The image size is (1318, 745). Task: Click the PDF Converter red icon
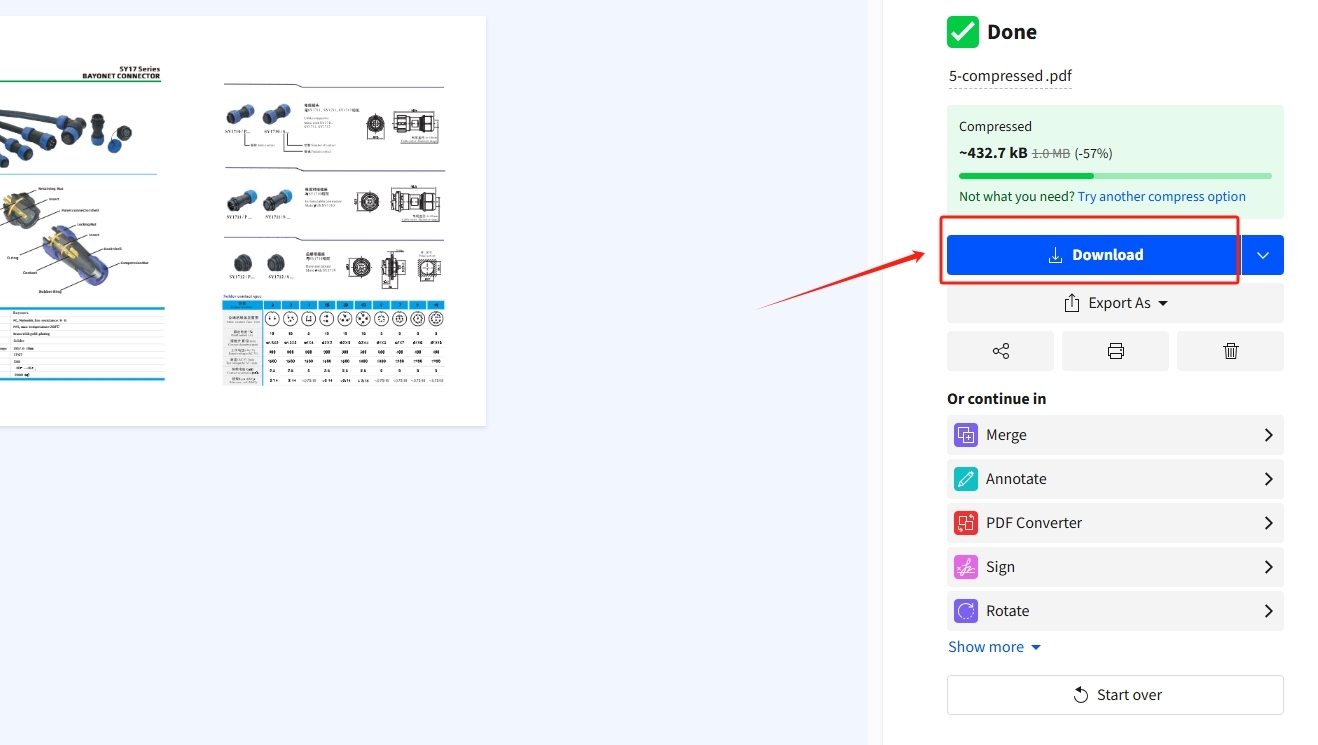click(965, 523)
